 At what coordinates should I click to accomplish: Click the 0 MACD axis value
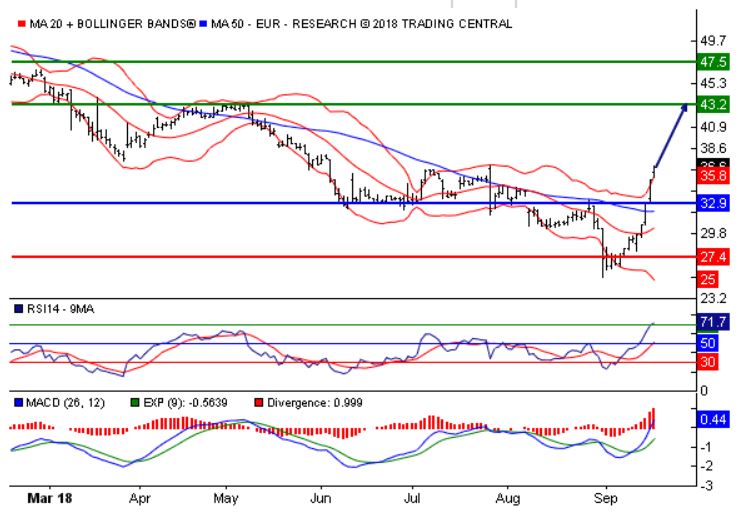704,391
